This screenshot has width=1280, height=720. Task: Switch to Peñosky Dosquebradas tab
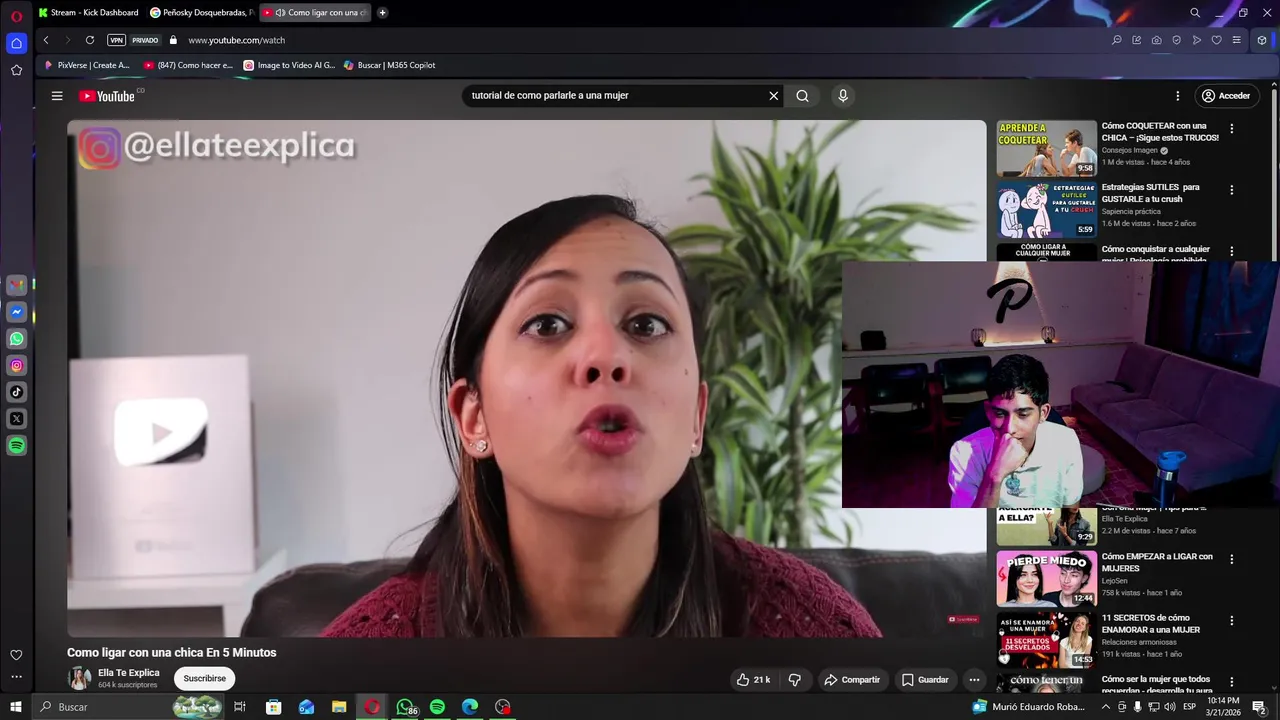(x=201, y=13)
